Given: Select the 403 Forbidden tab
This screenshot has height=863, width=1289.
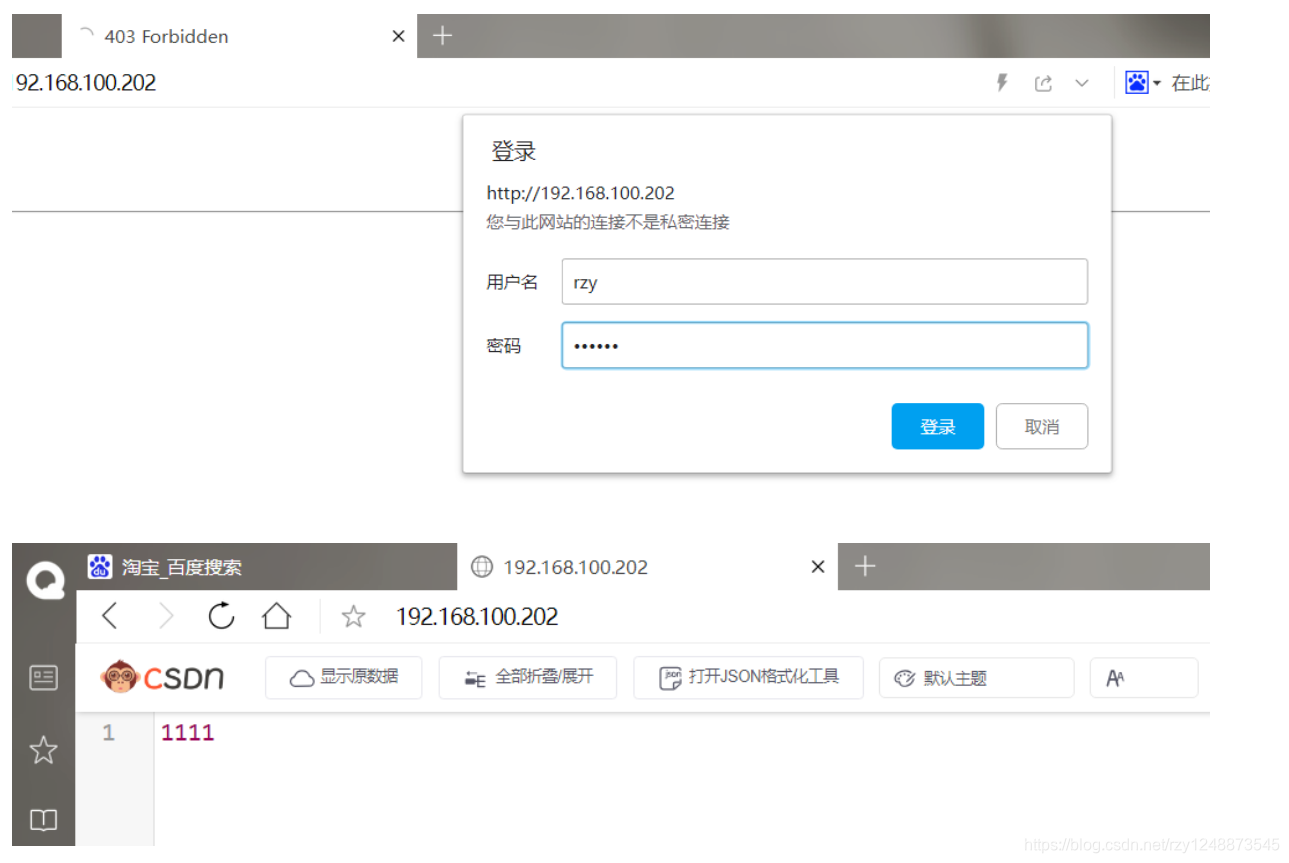Looking at the screenshot, I should pos(240,36).
